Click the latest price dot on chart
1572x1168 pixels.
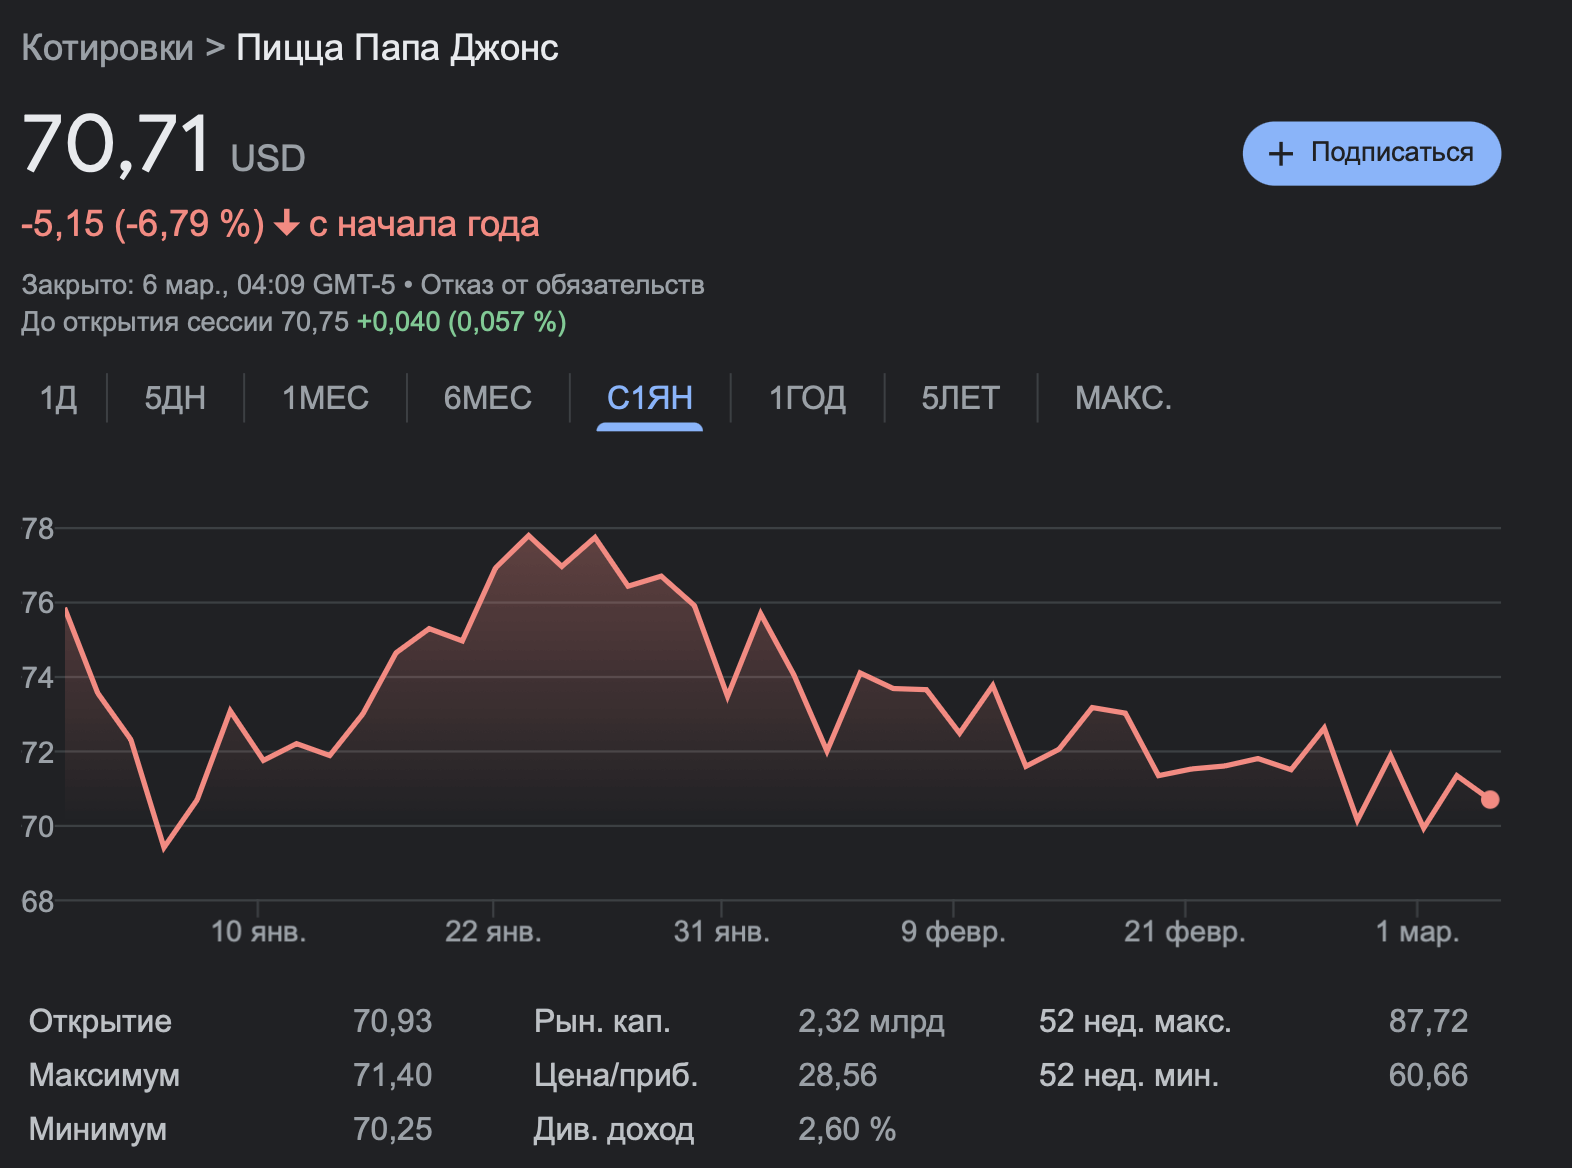click(1490, 799)
